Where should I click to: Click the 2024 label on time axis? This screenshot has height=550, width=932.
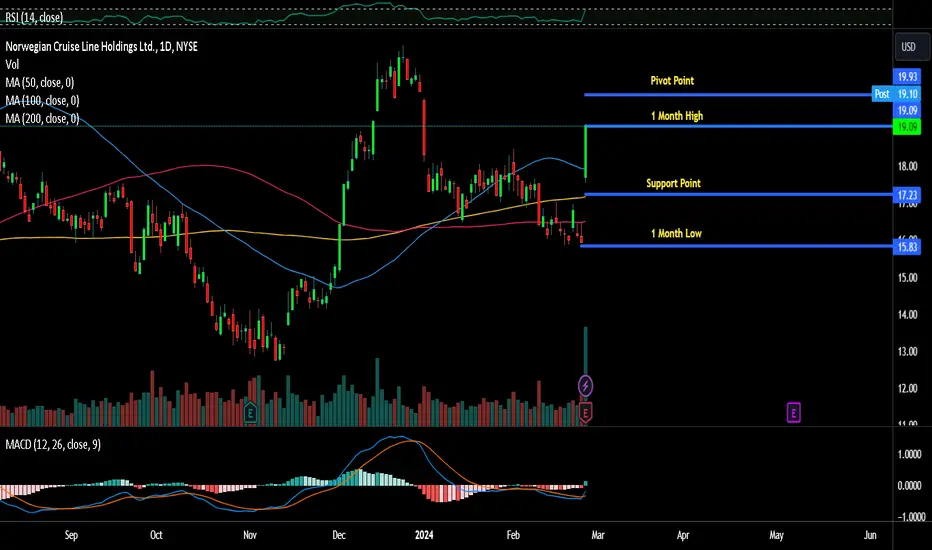424,535
